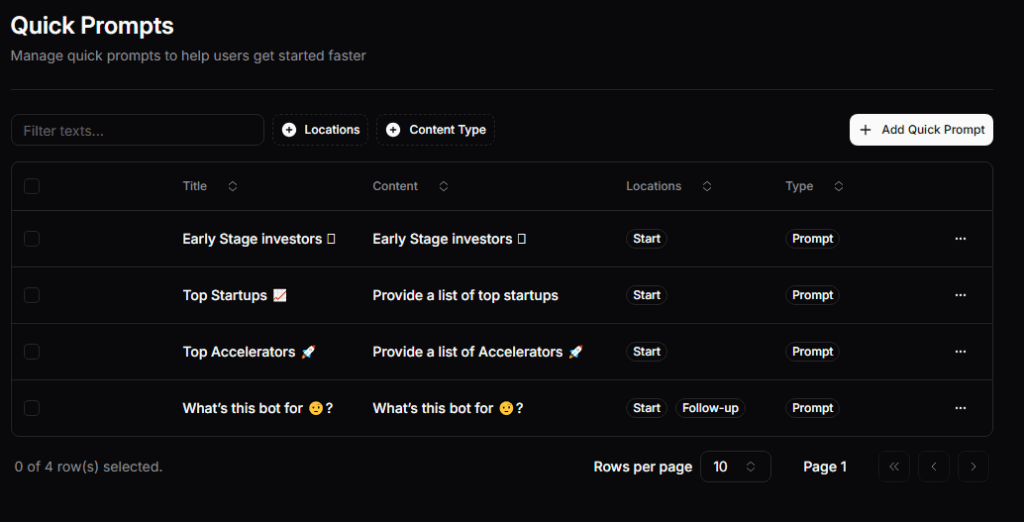Open the Locations filter
This screenshot has width=1024, height=522.
click(320, 130)
